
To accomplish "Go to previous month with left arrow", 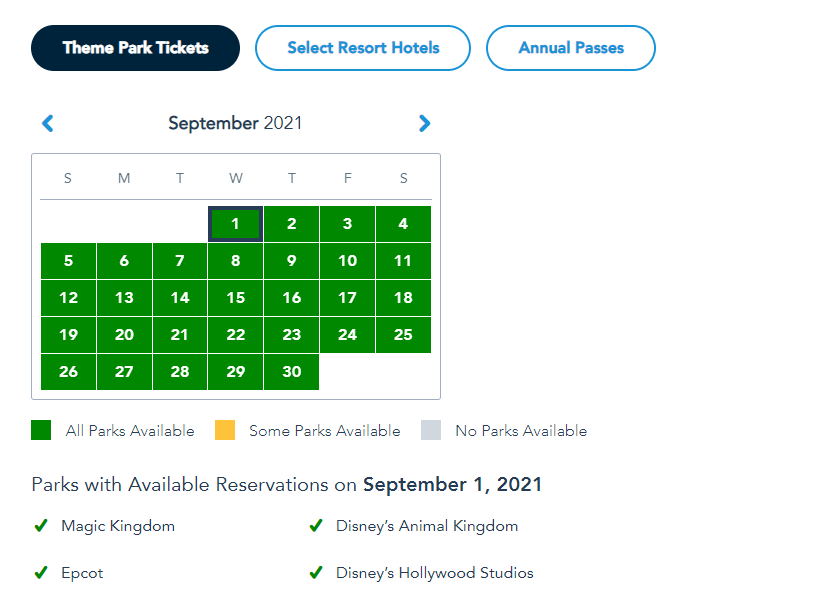I will tap(47, 124).
